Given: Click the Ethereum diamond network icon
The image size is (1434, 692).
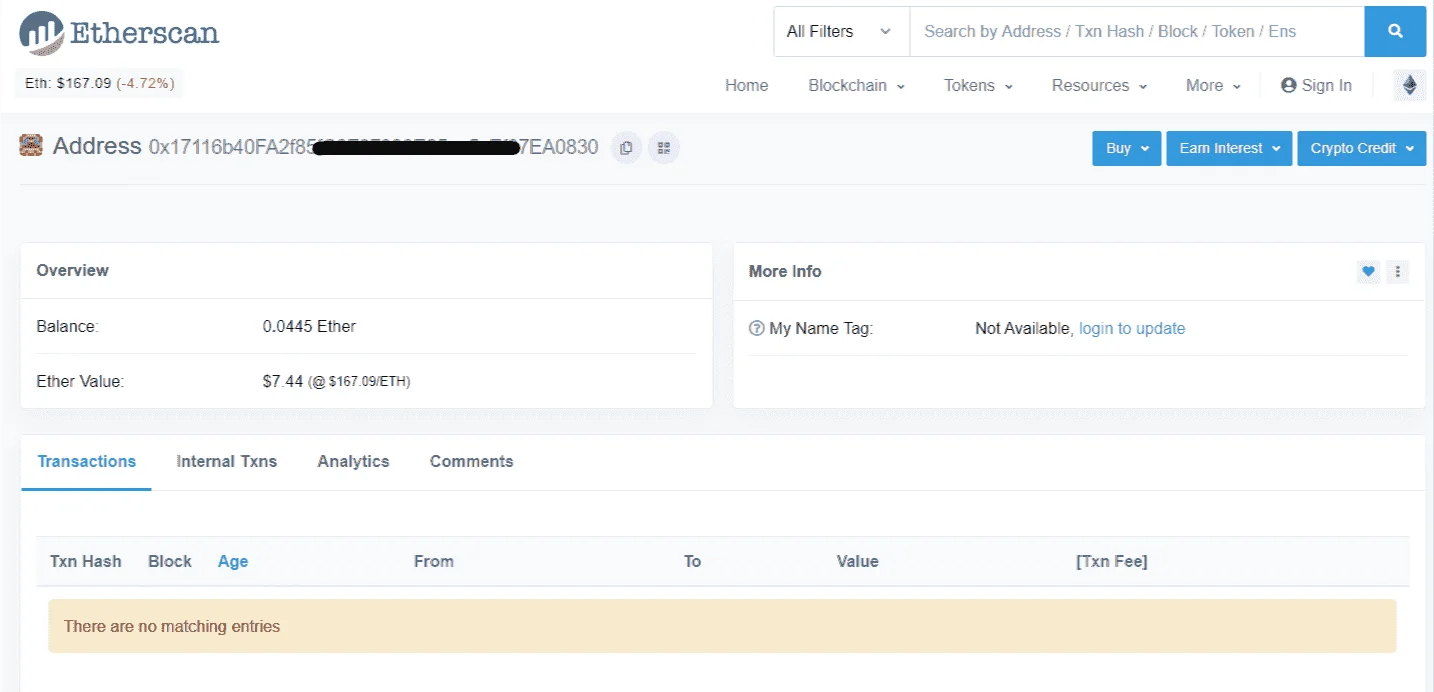Looking at the screenshot, I should tap(1410, 85).
